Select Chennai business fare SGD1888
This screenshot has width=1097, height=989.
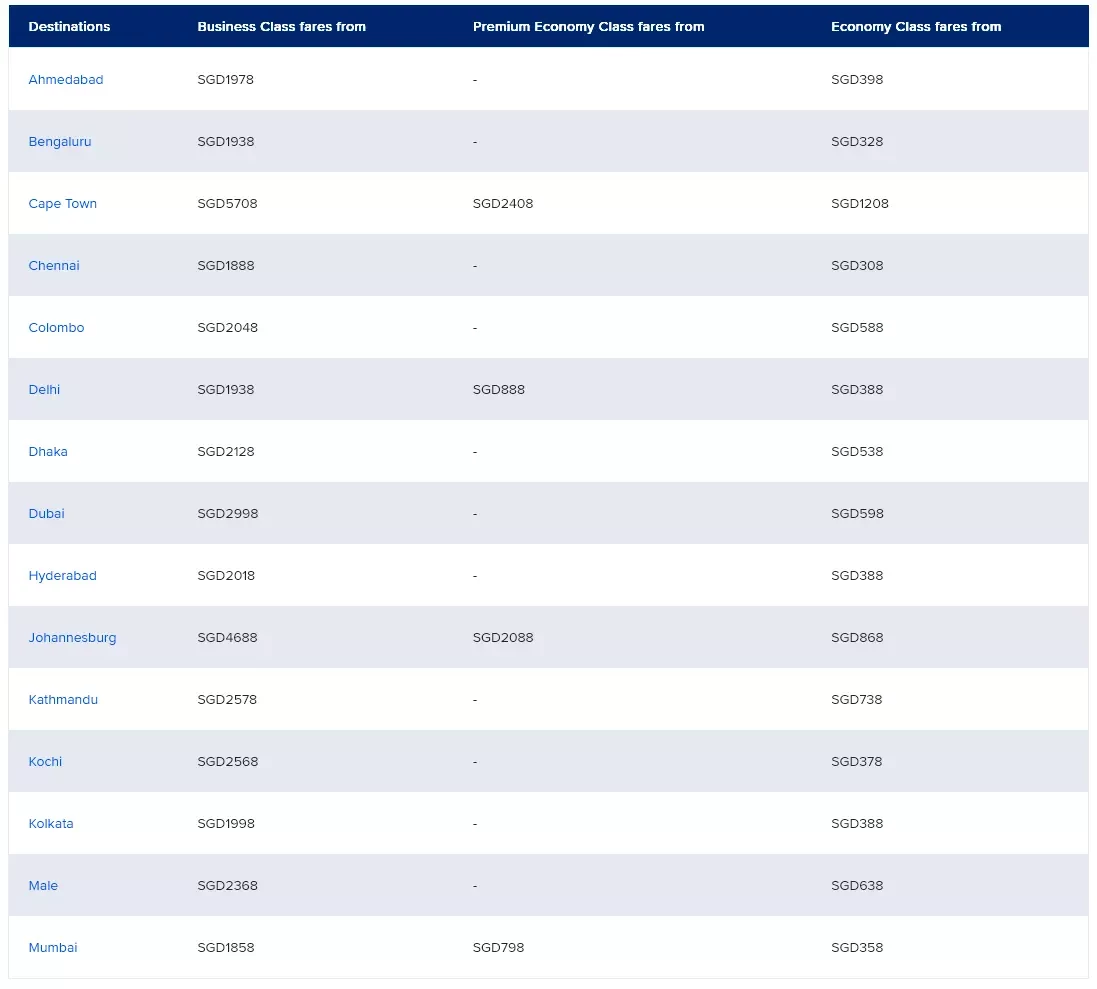[226, 266]
